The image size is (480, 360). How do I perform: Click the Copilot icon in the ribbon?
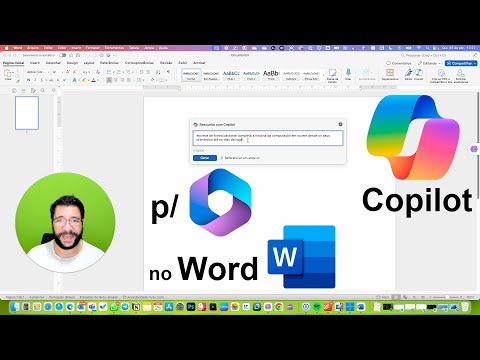419,74
